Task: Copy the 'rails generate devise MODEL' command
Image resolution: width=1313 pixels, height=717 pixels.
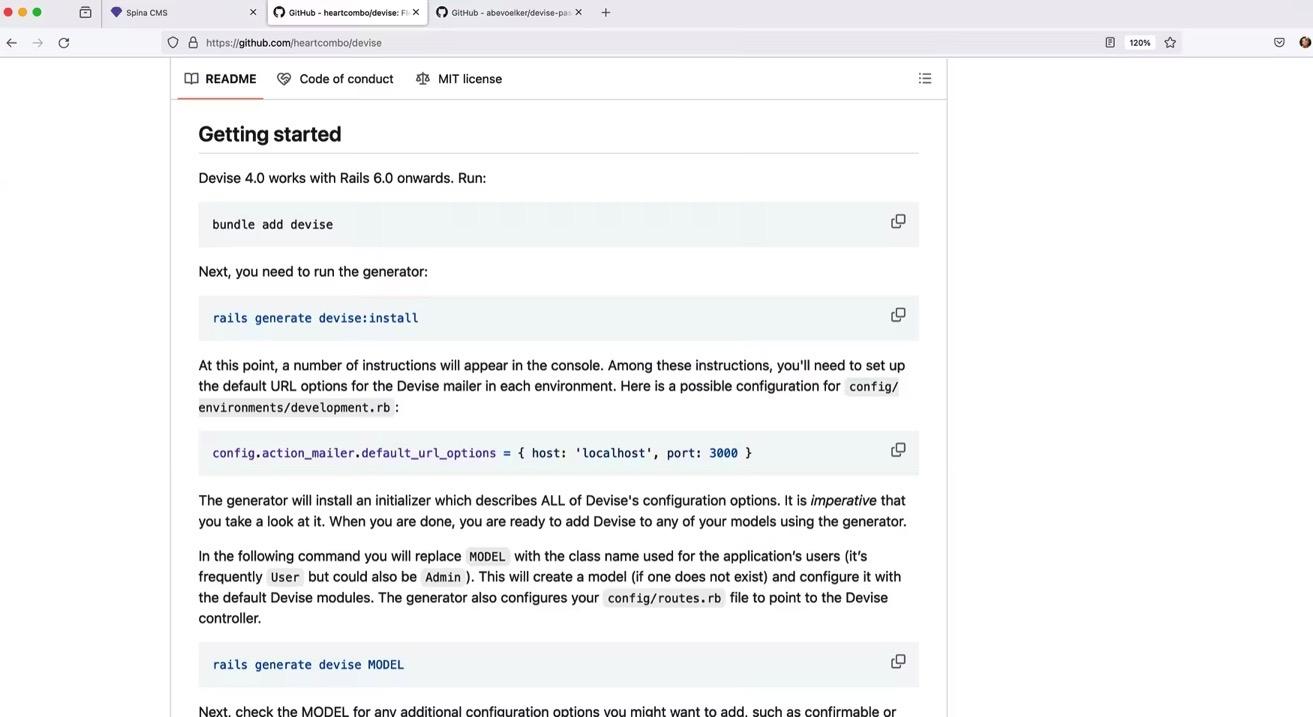Action: [898, 662]
